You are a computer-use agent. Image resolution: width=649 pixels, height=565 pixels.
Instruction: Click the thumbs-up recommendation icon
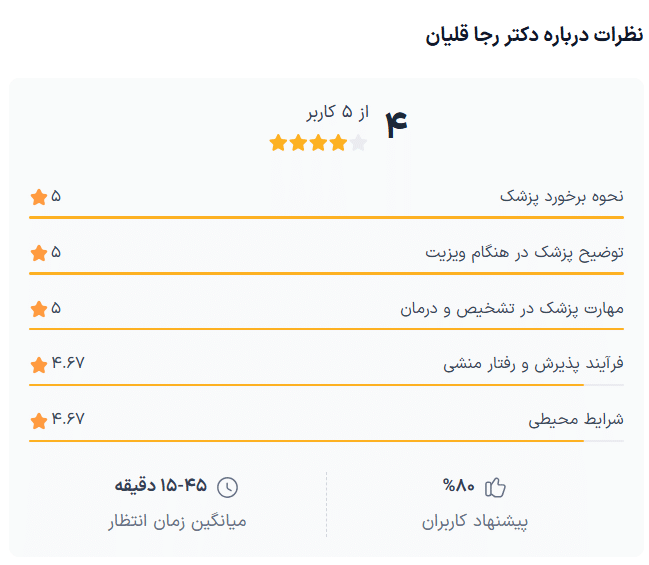tap(495, 487)
